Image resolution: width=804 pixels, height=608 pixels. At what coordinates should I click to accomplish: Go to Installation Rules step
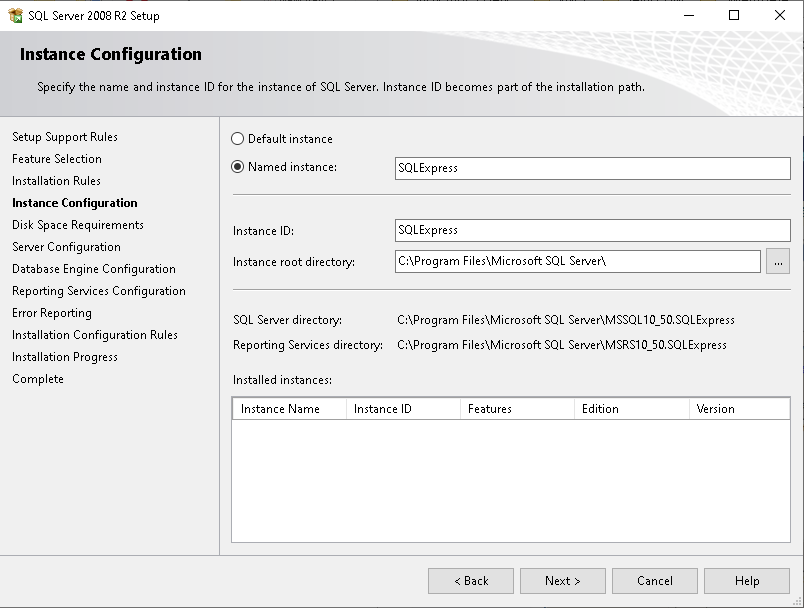coord(56,181)
